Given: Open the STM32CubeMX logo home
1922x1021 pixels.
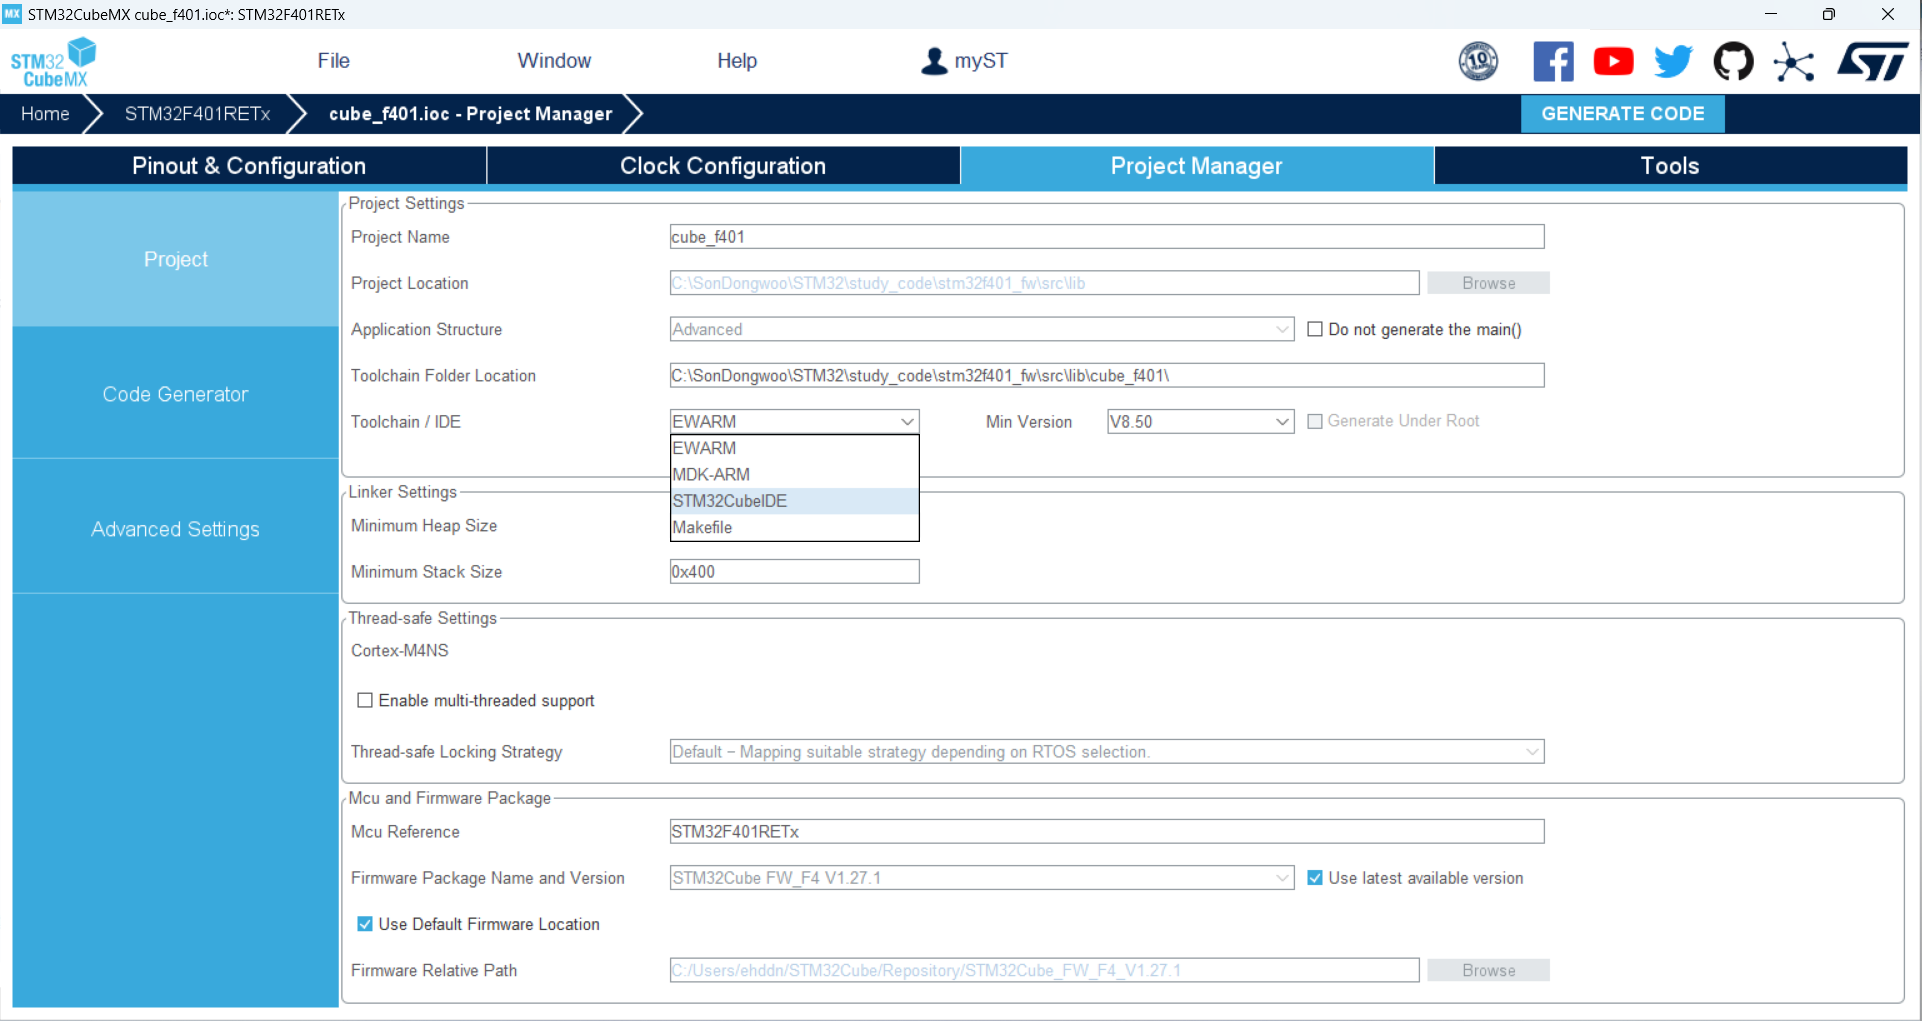Looking at the screenshot, I should tap(53, 62).
